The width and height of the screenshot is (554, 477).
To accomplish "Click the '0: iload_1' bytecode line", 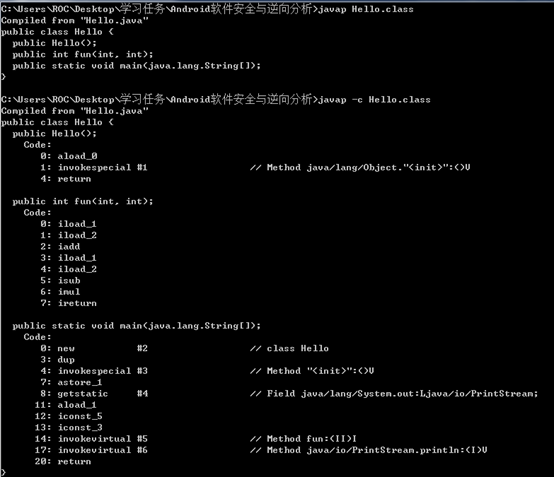I will pos(68,224).
